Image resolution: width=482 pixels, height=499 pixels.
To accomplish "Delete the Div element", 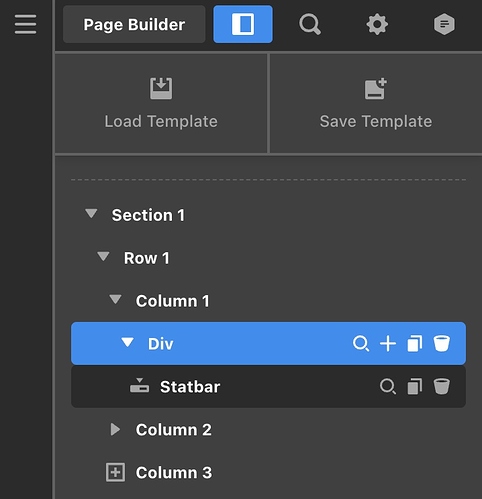I will (442, 344).
